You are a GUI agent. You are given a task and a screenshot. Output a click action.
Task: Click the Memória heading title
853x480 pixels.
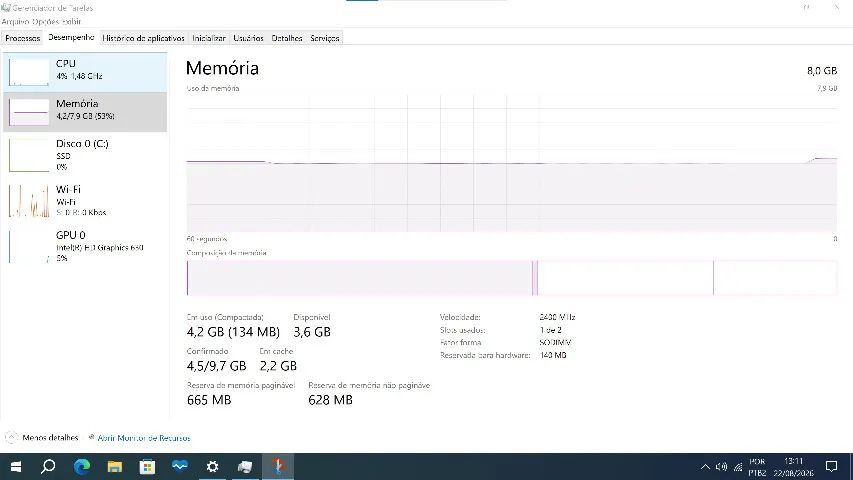click(x=222, y=68)
